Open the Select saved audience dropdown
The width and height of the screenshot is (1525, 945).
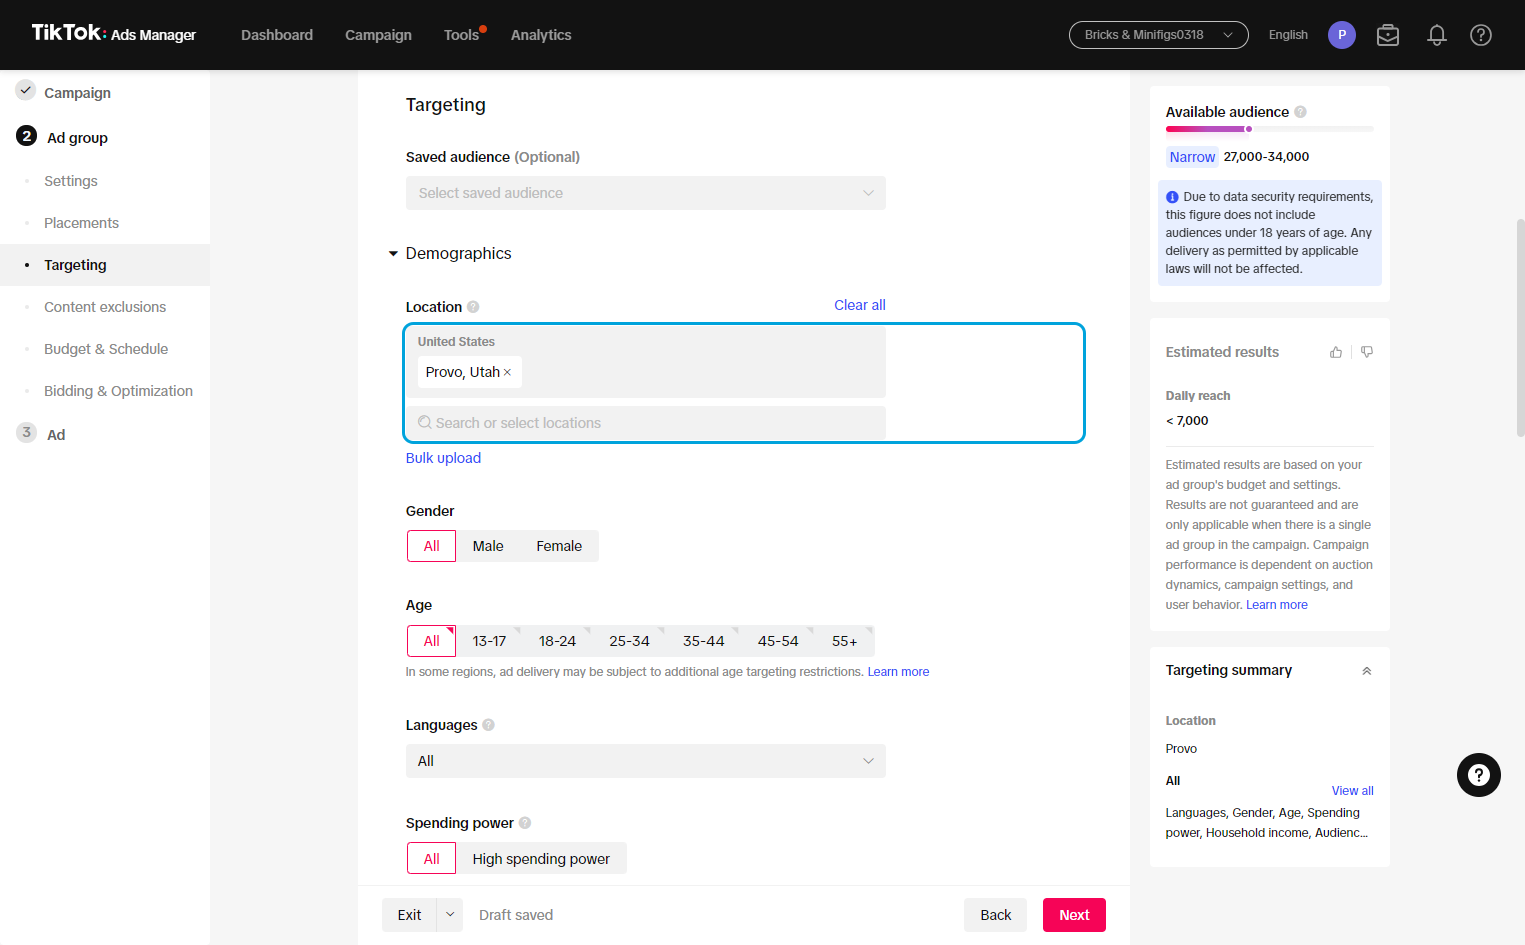tap(646, 193)
